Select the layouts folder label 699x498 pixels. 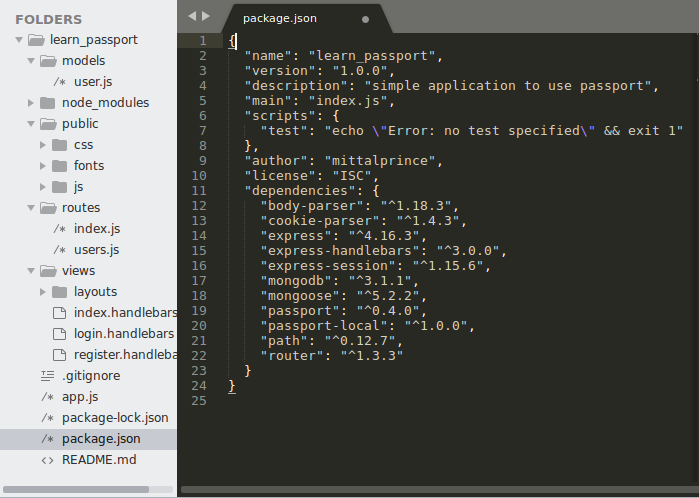(x=95, y=292)
